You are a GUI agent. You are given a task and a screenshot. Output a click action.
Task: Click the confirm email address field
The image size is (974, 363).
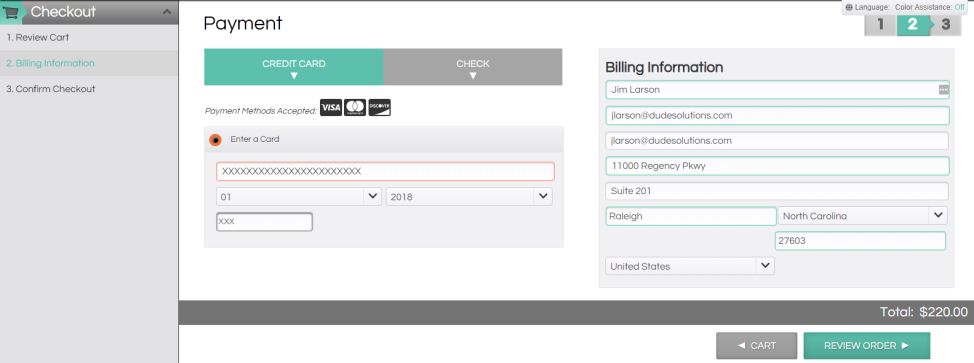click(777, 140)
